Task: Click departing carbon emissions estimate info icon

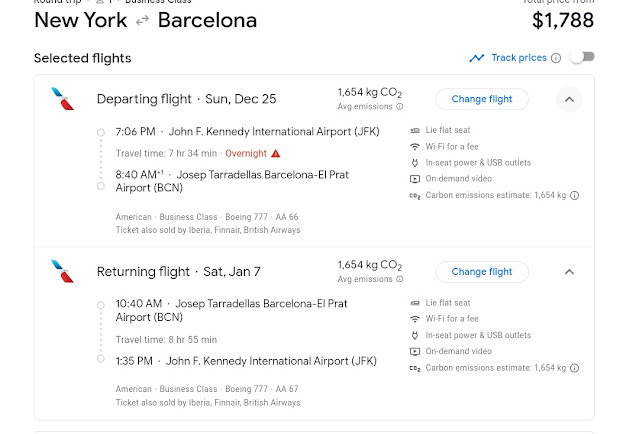Action: pos(574,196)
